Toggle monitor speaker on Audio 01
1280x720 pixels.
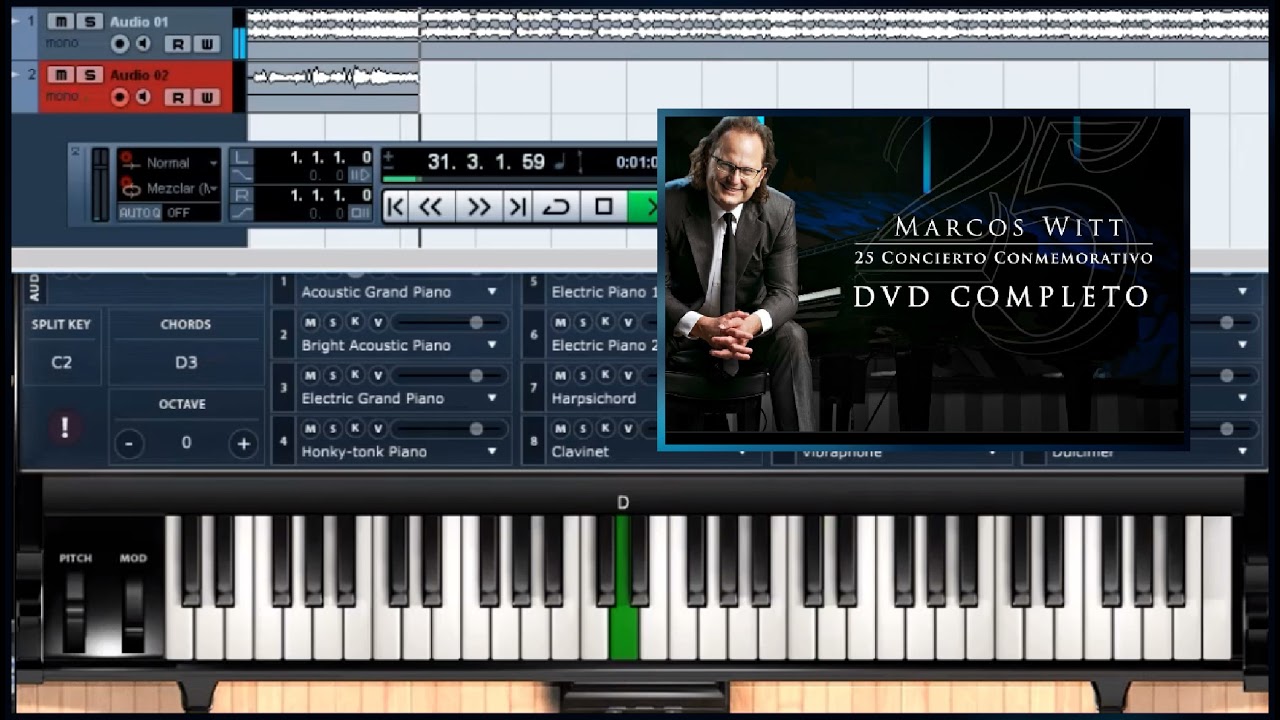coord(144,43)
